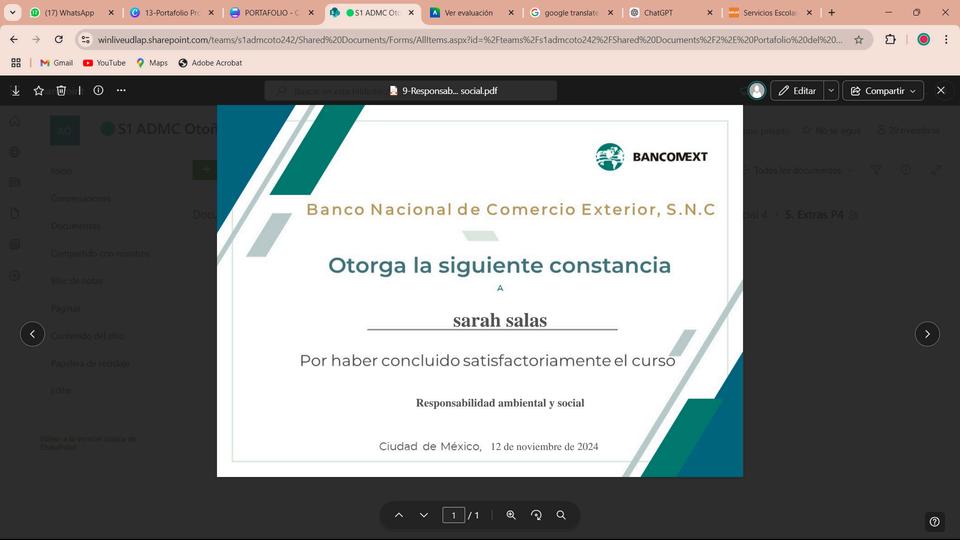Switch to 13-Portafolio browser tab

171,12
